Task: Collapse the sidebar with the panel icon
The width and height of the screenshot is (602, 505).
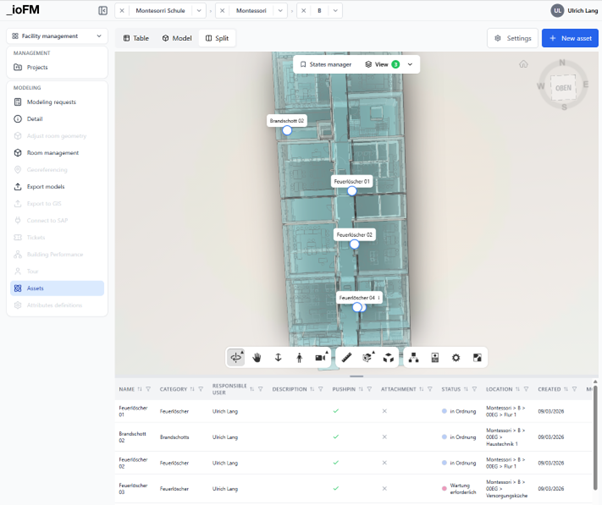Action: pyautogui.click(x=103, y=11)
